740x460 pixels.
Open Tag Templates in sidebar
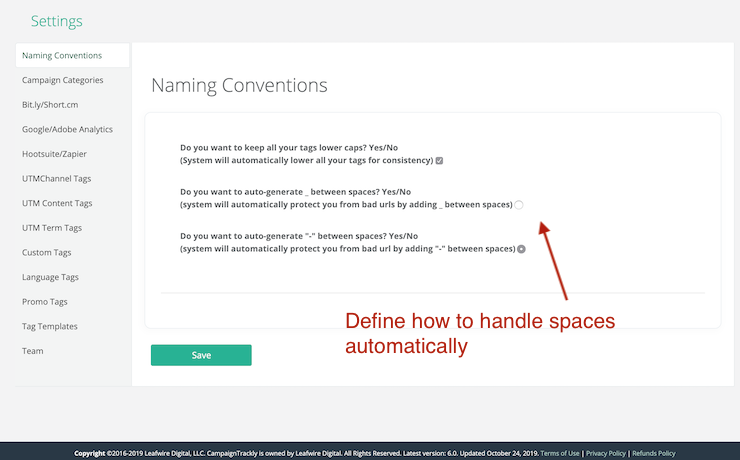pyautogui.click(x=49, y=326)
